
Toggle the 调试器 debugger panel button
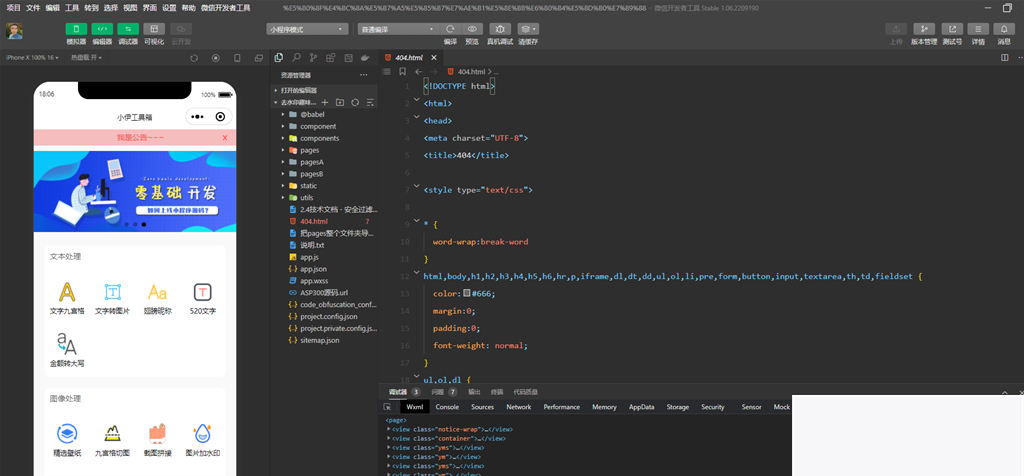point(128,29)
